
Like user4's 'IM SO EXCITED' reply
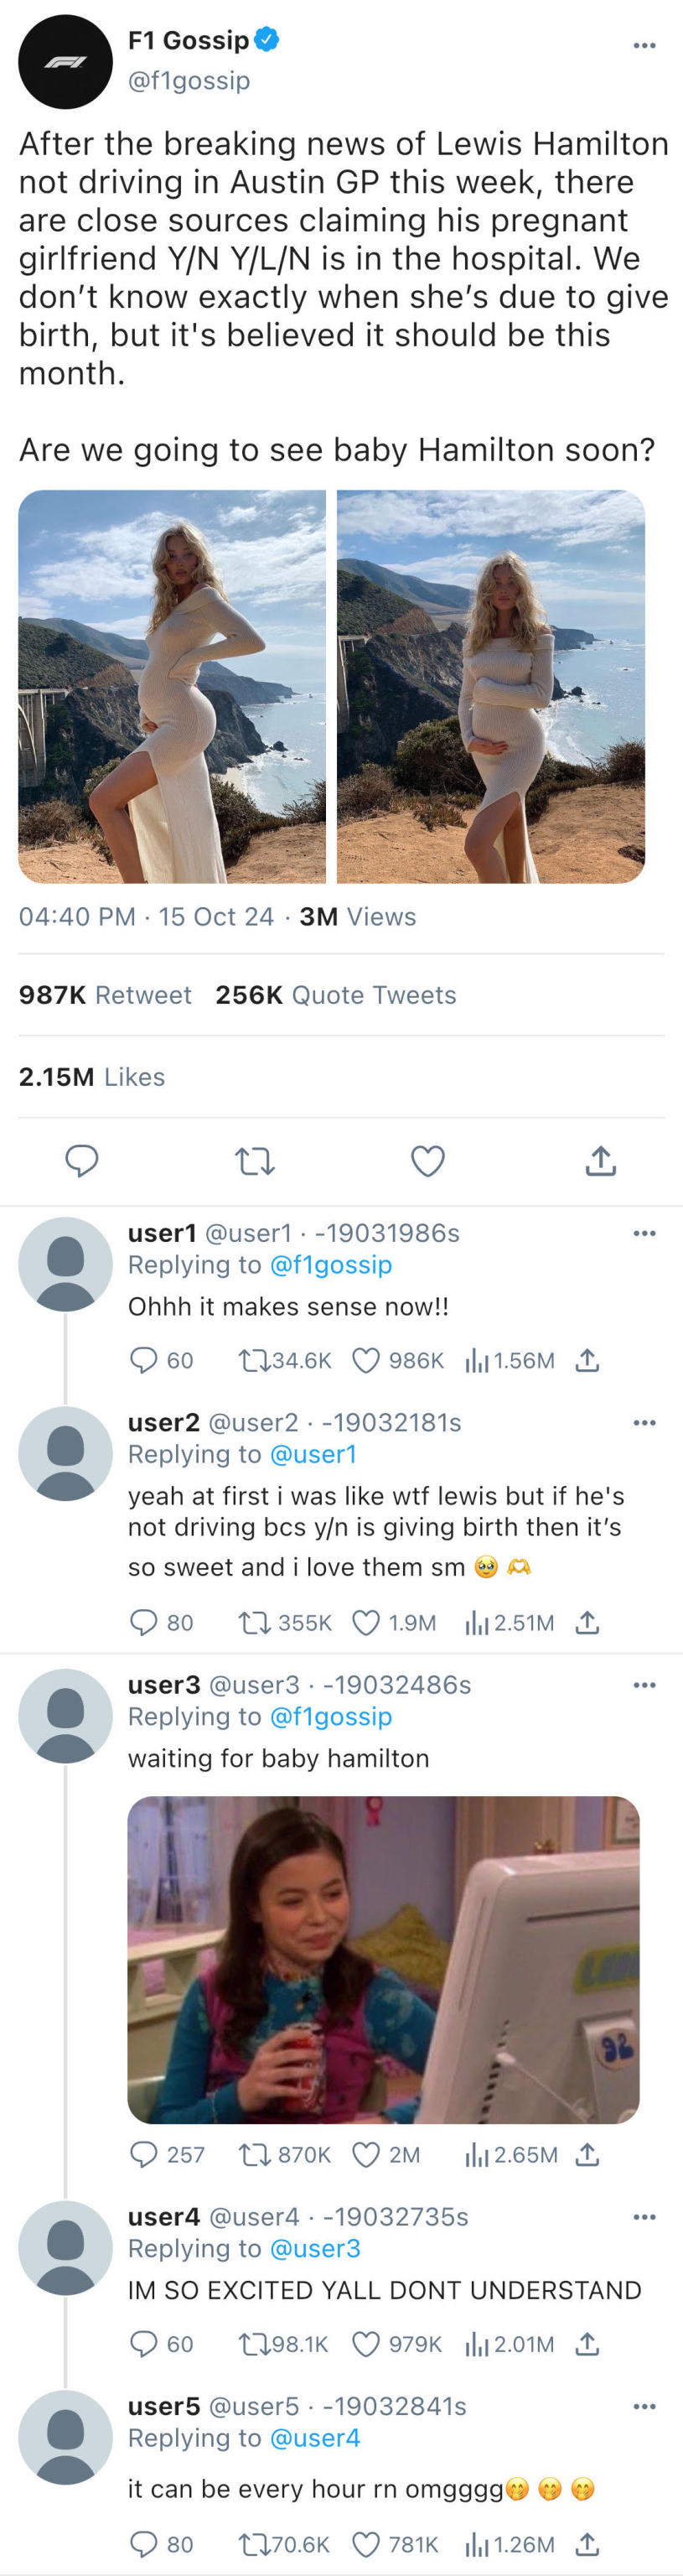pyautogui.click(x=367, y=2344)
